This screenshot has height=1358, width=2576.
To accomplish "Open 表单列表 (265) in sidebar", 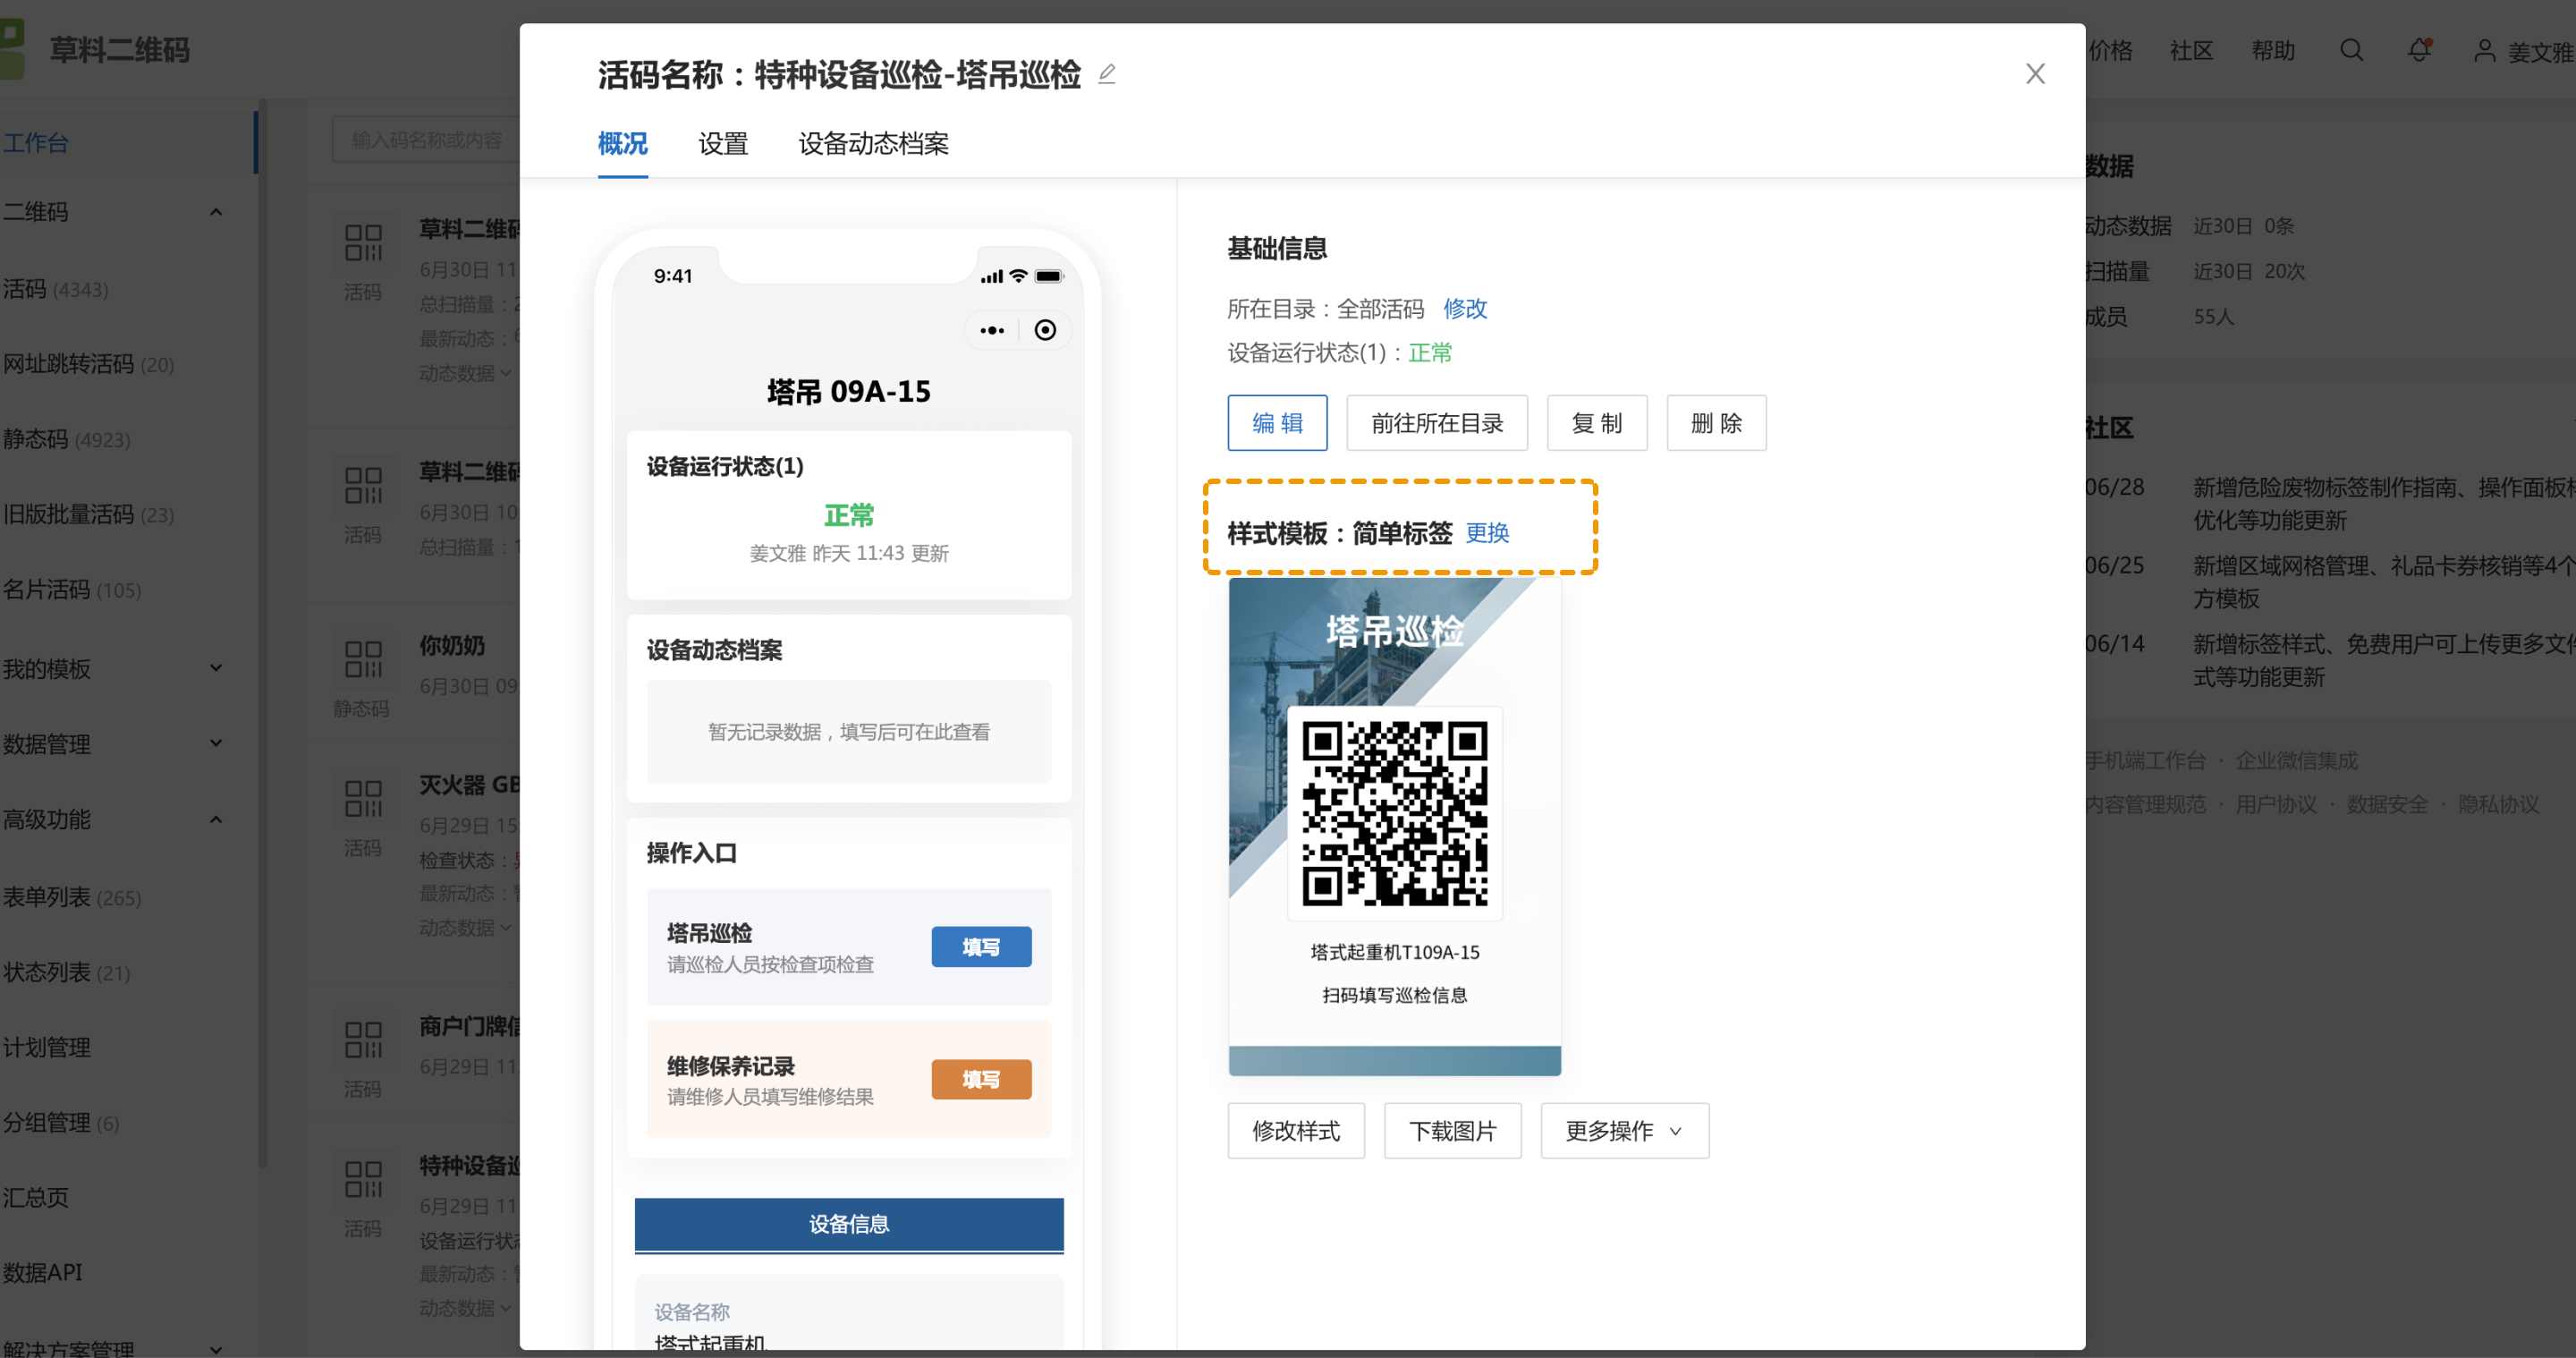I will (71, 897).
